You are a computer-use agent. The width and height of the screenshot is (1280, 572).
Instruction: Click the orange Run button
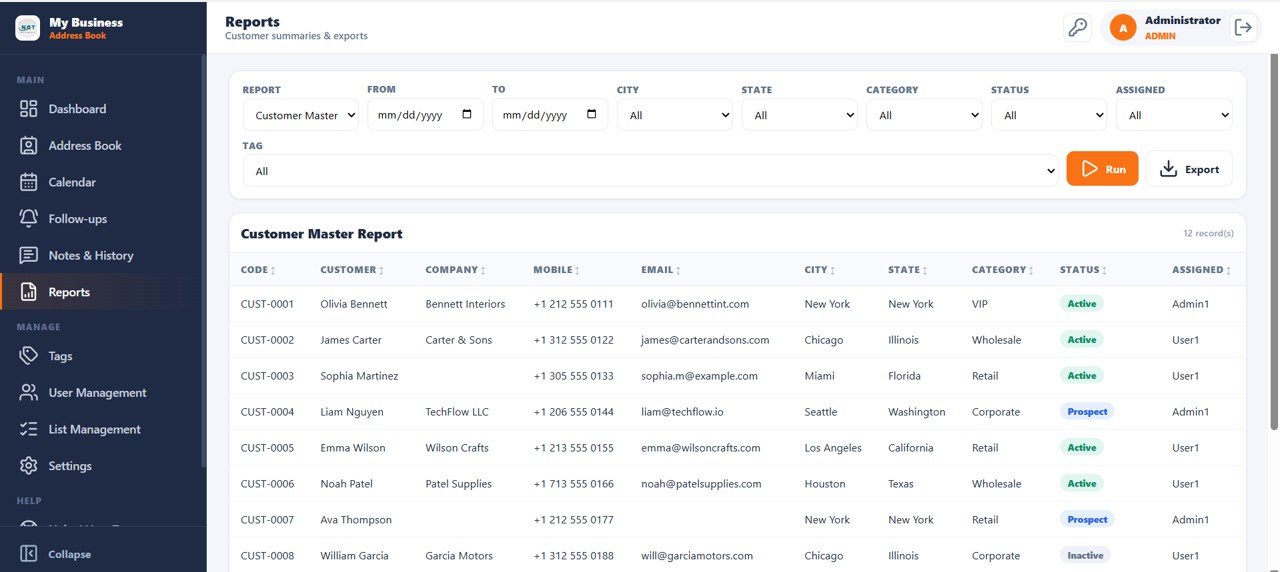tap(1102, 169)
